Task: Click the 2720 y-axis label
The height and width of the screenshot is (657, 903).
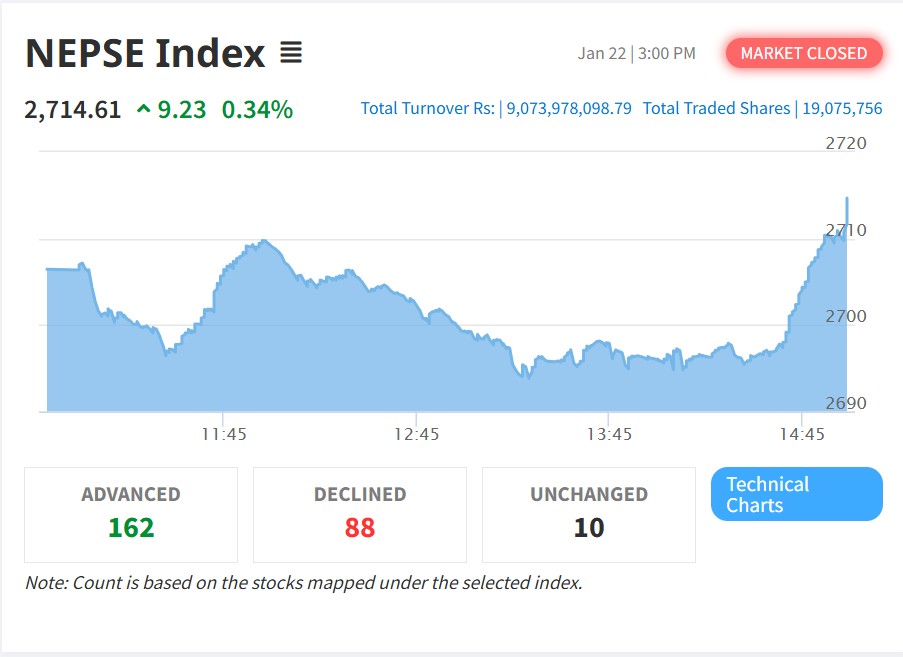Action: coord(846,143)
